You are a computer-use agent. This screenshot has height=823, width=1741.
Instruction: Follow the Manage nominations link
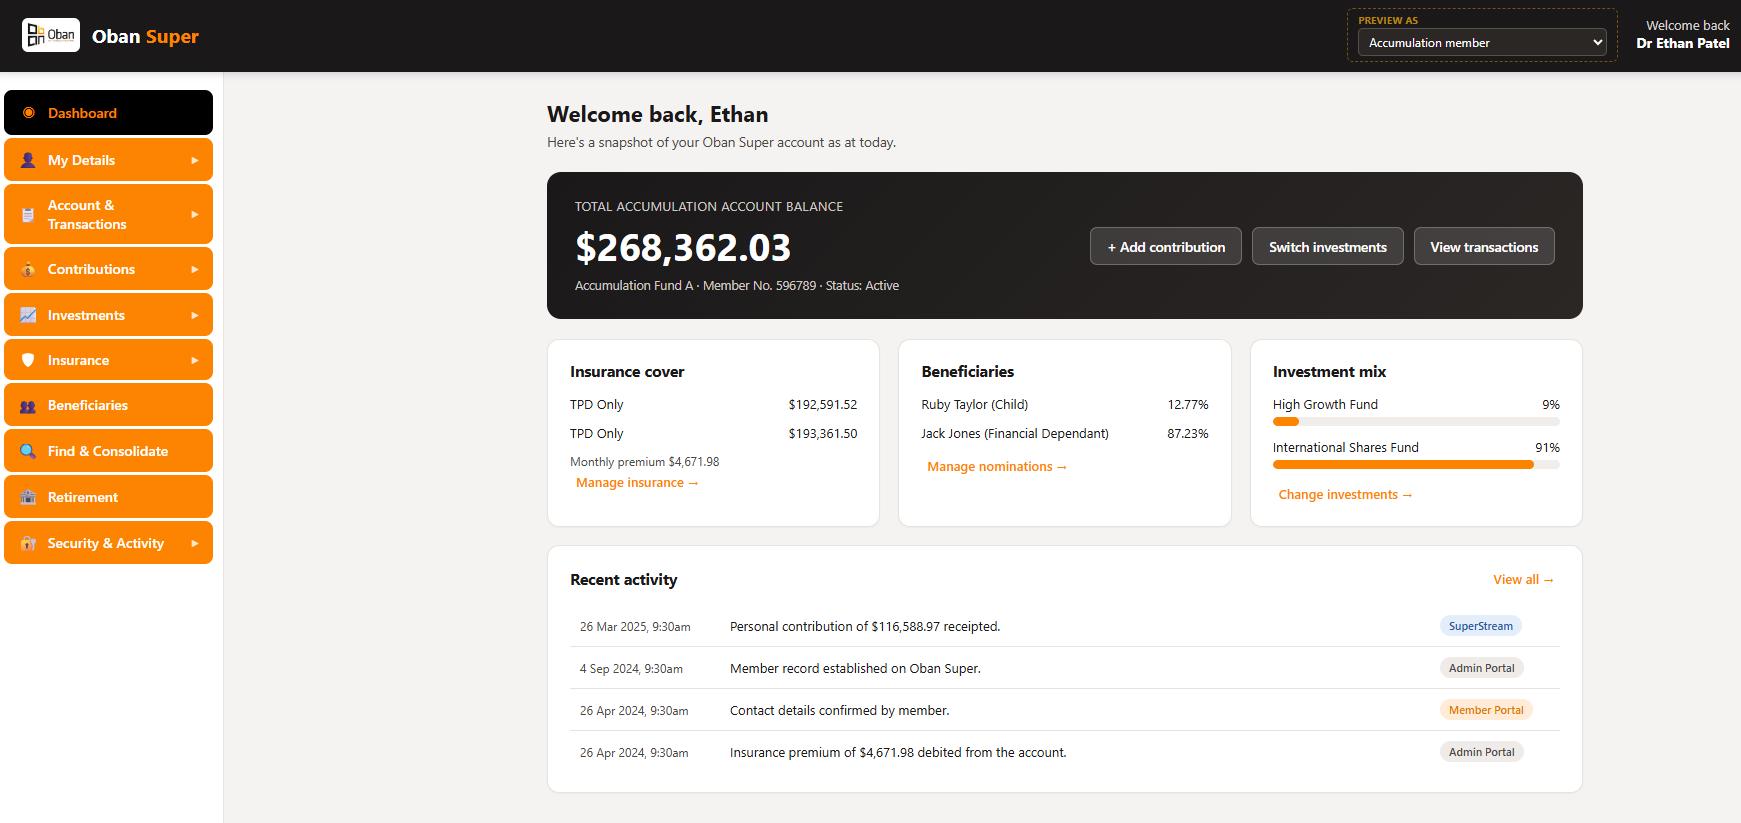click(997, 466)
